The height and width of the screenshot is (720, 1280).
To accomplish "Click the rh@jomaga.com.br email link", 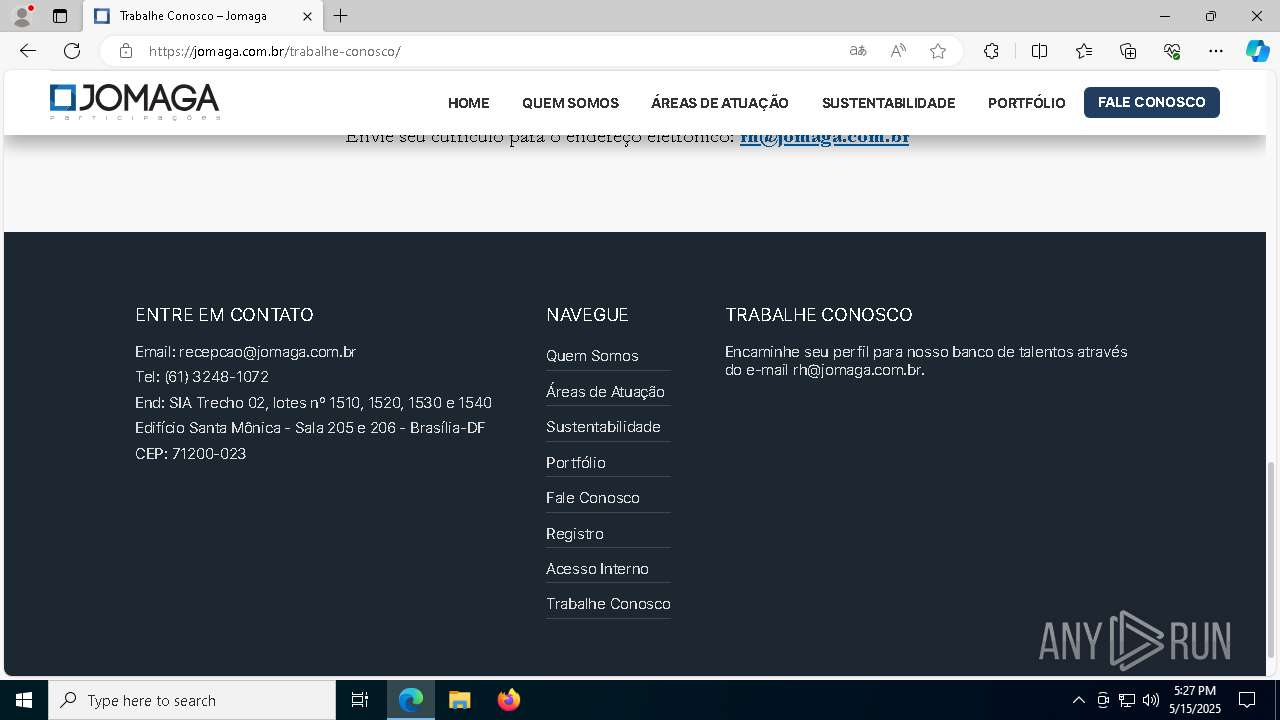I will pyautogui.click(x=824, y=137).
